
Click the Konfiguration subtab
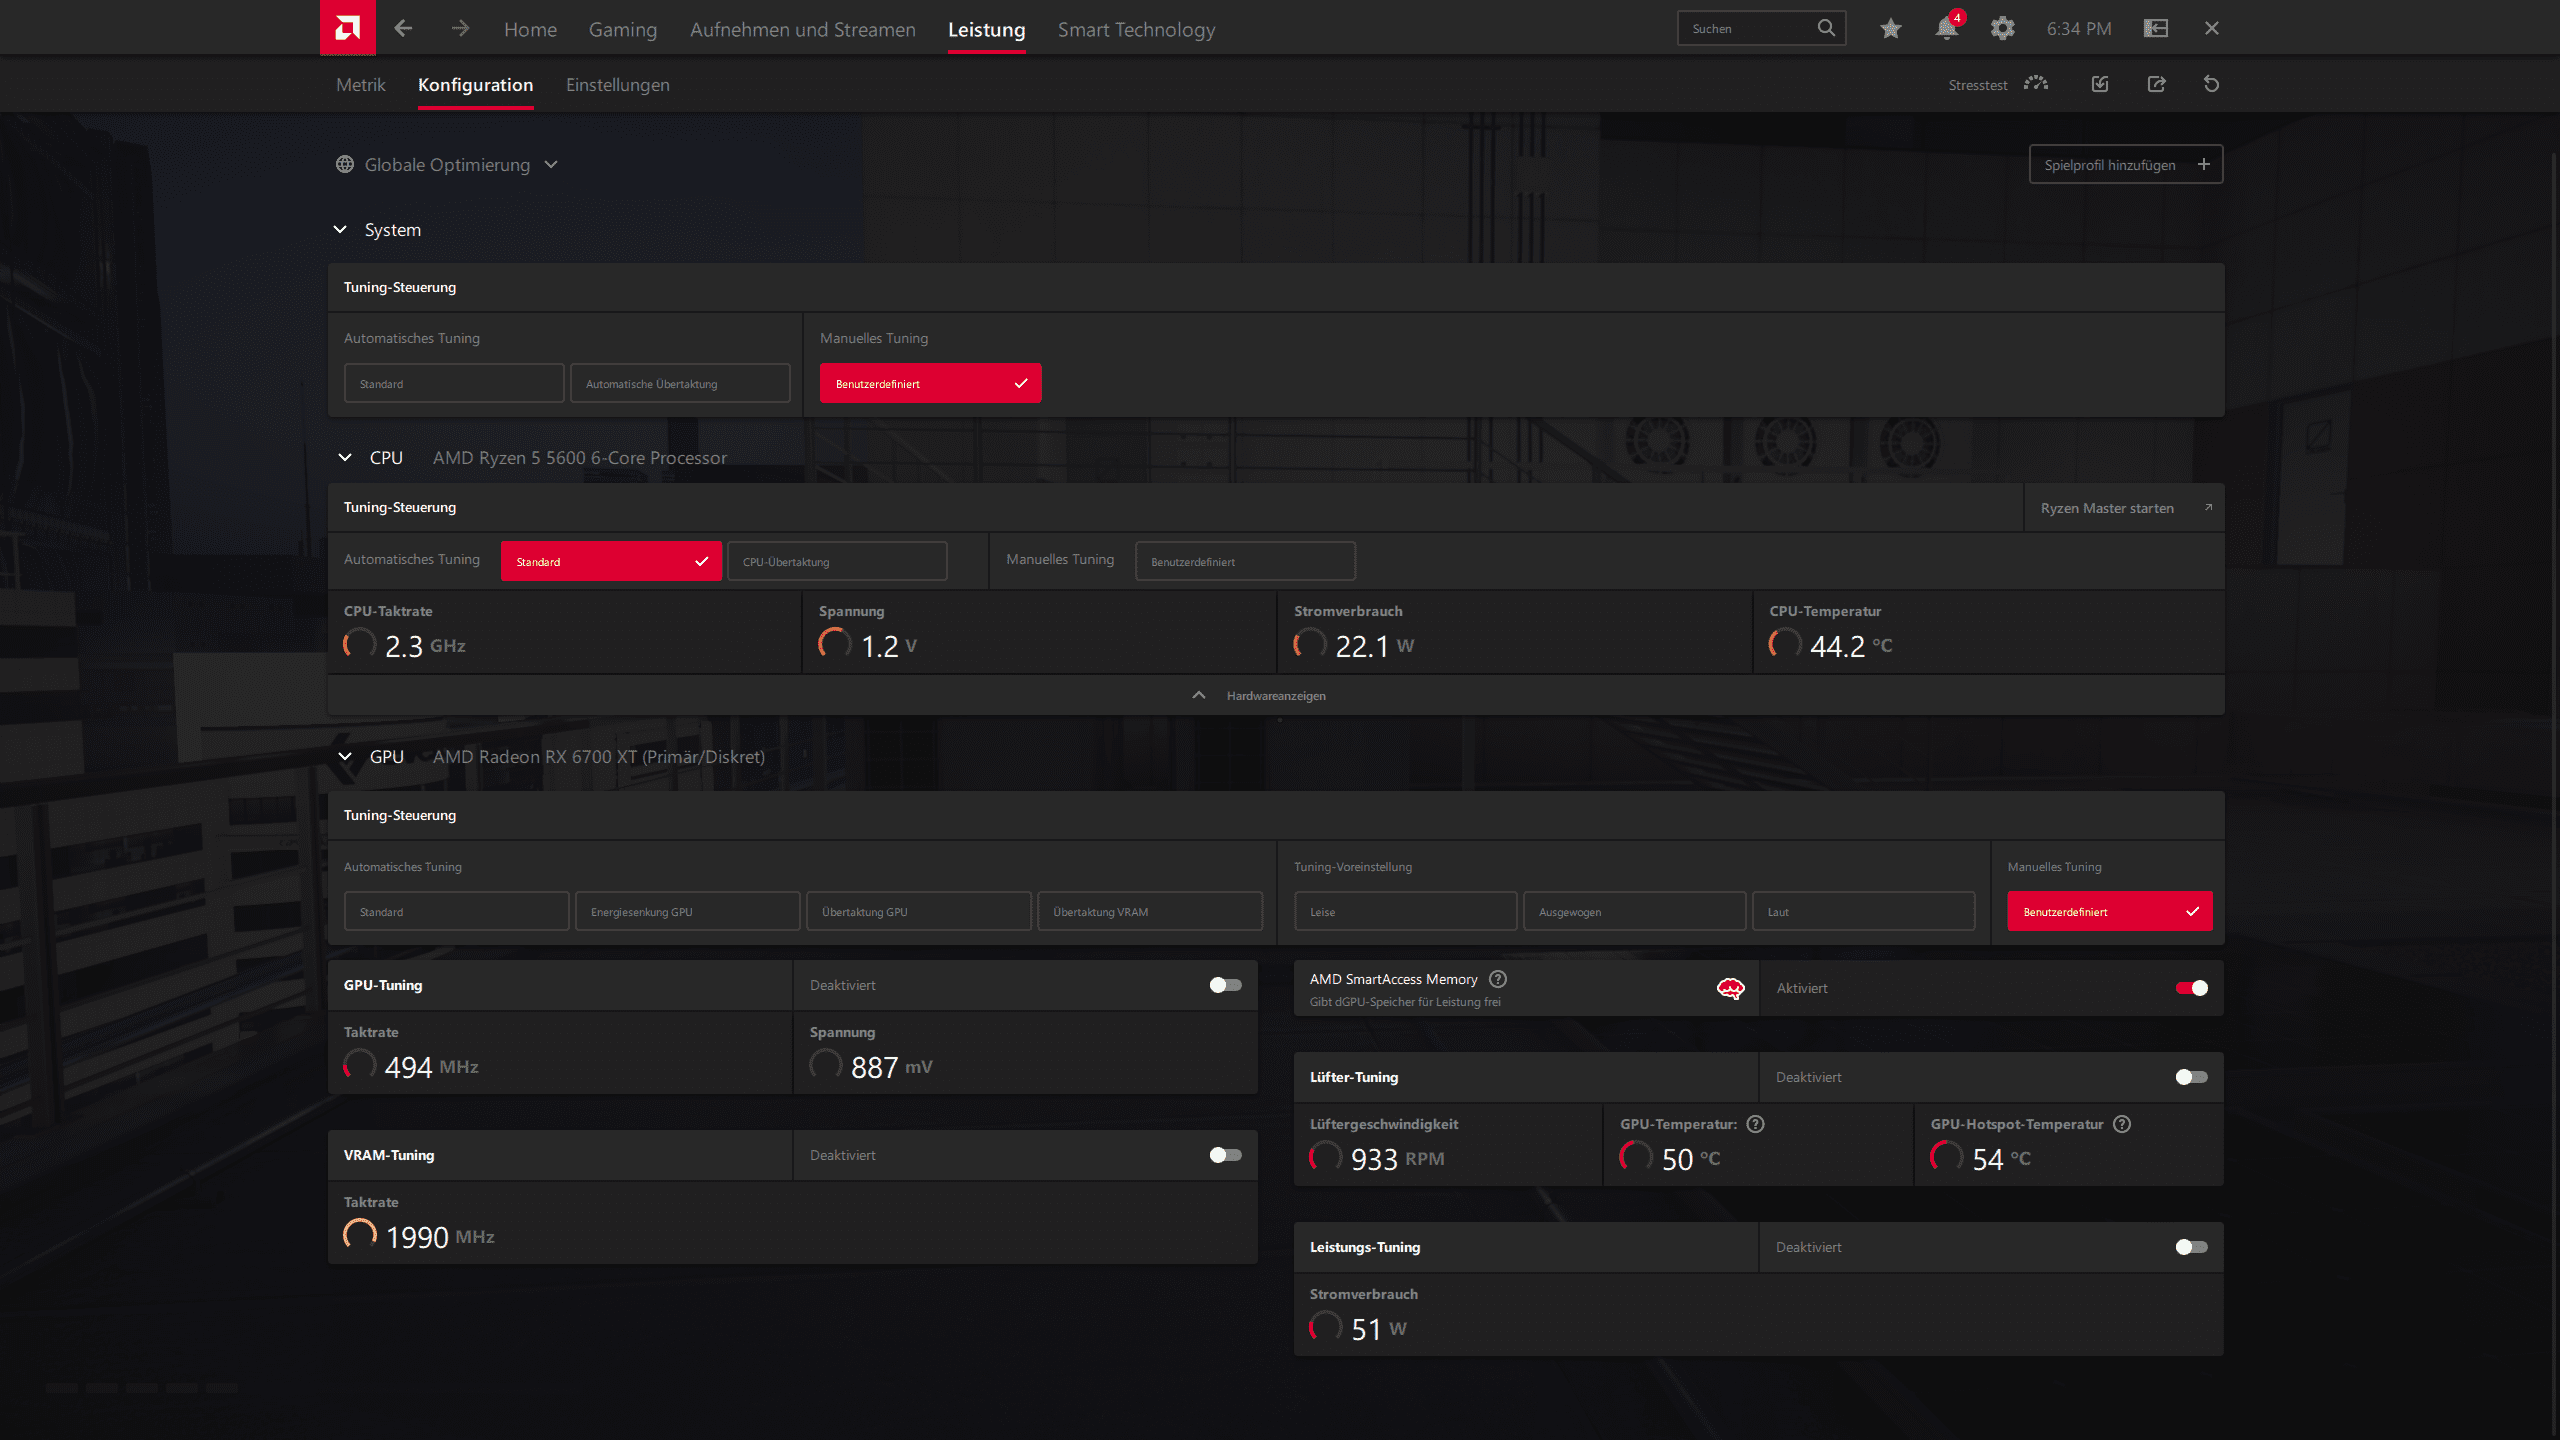click(475, 85)
